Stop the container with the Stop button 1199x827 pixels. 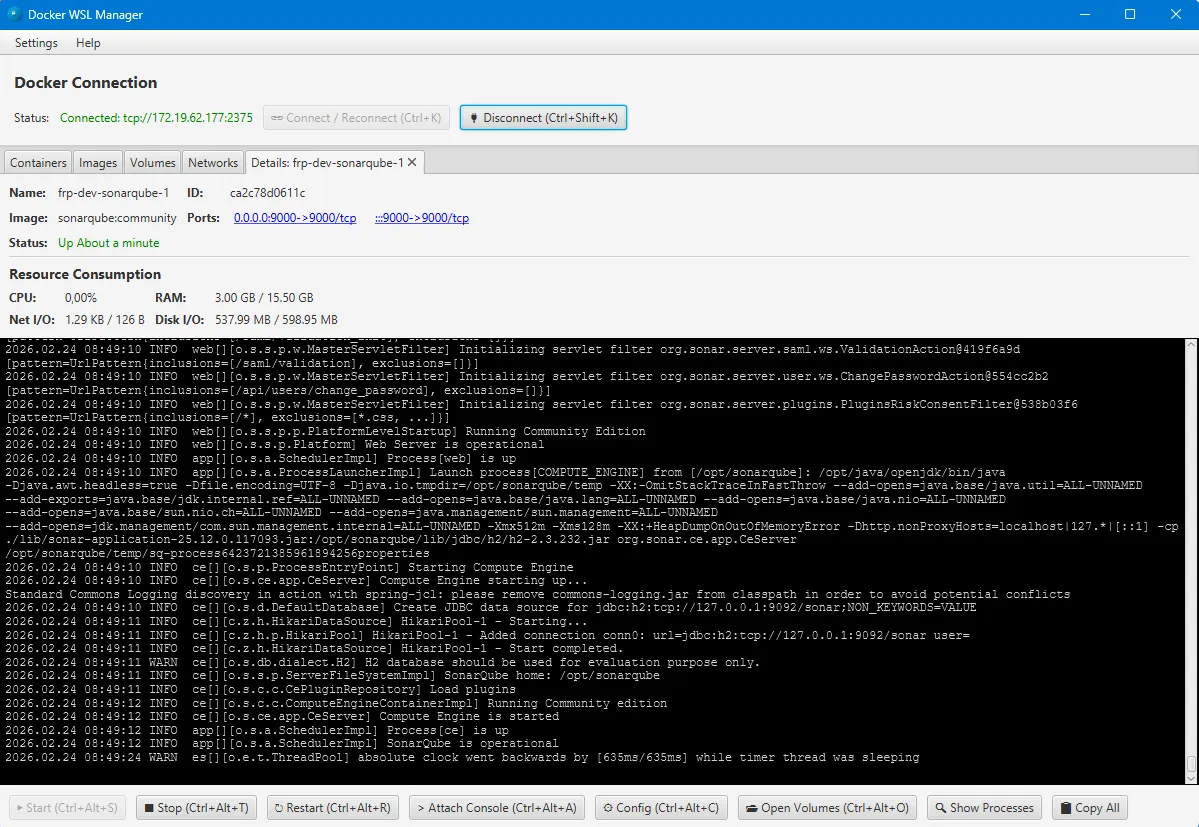[x=196, y=808]
